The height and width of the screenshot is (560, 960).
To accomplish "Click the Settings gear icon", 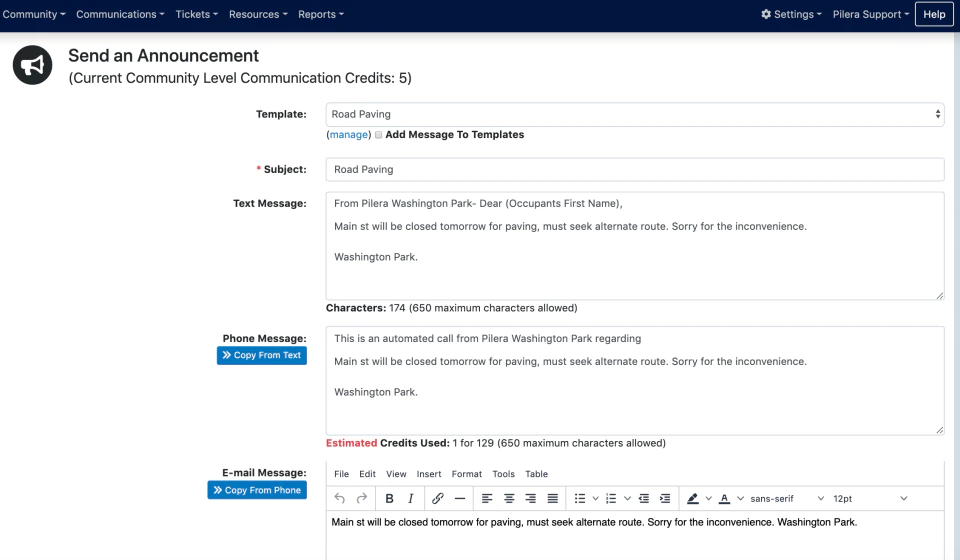I will click(766, 14).
